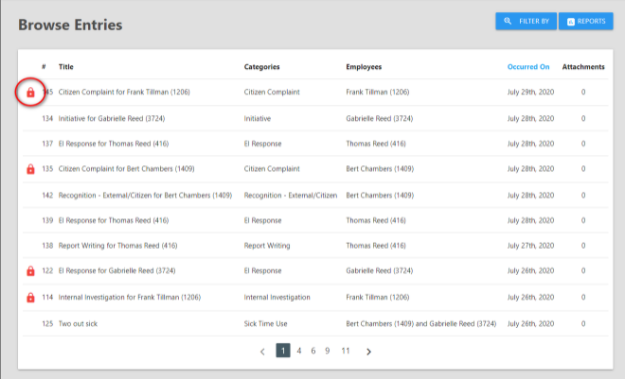The width and height of the screenshot is (626, 379).
Task: Click the Browse Entries heading
Action: (70, 25)
